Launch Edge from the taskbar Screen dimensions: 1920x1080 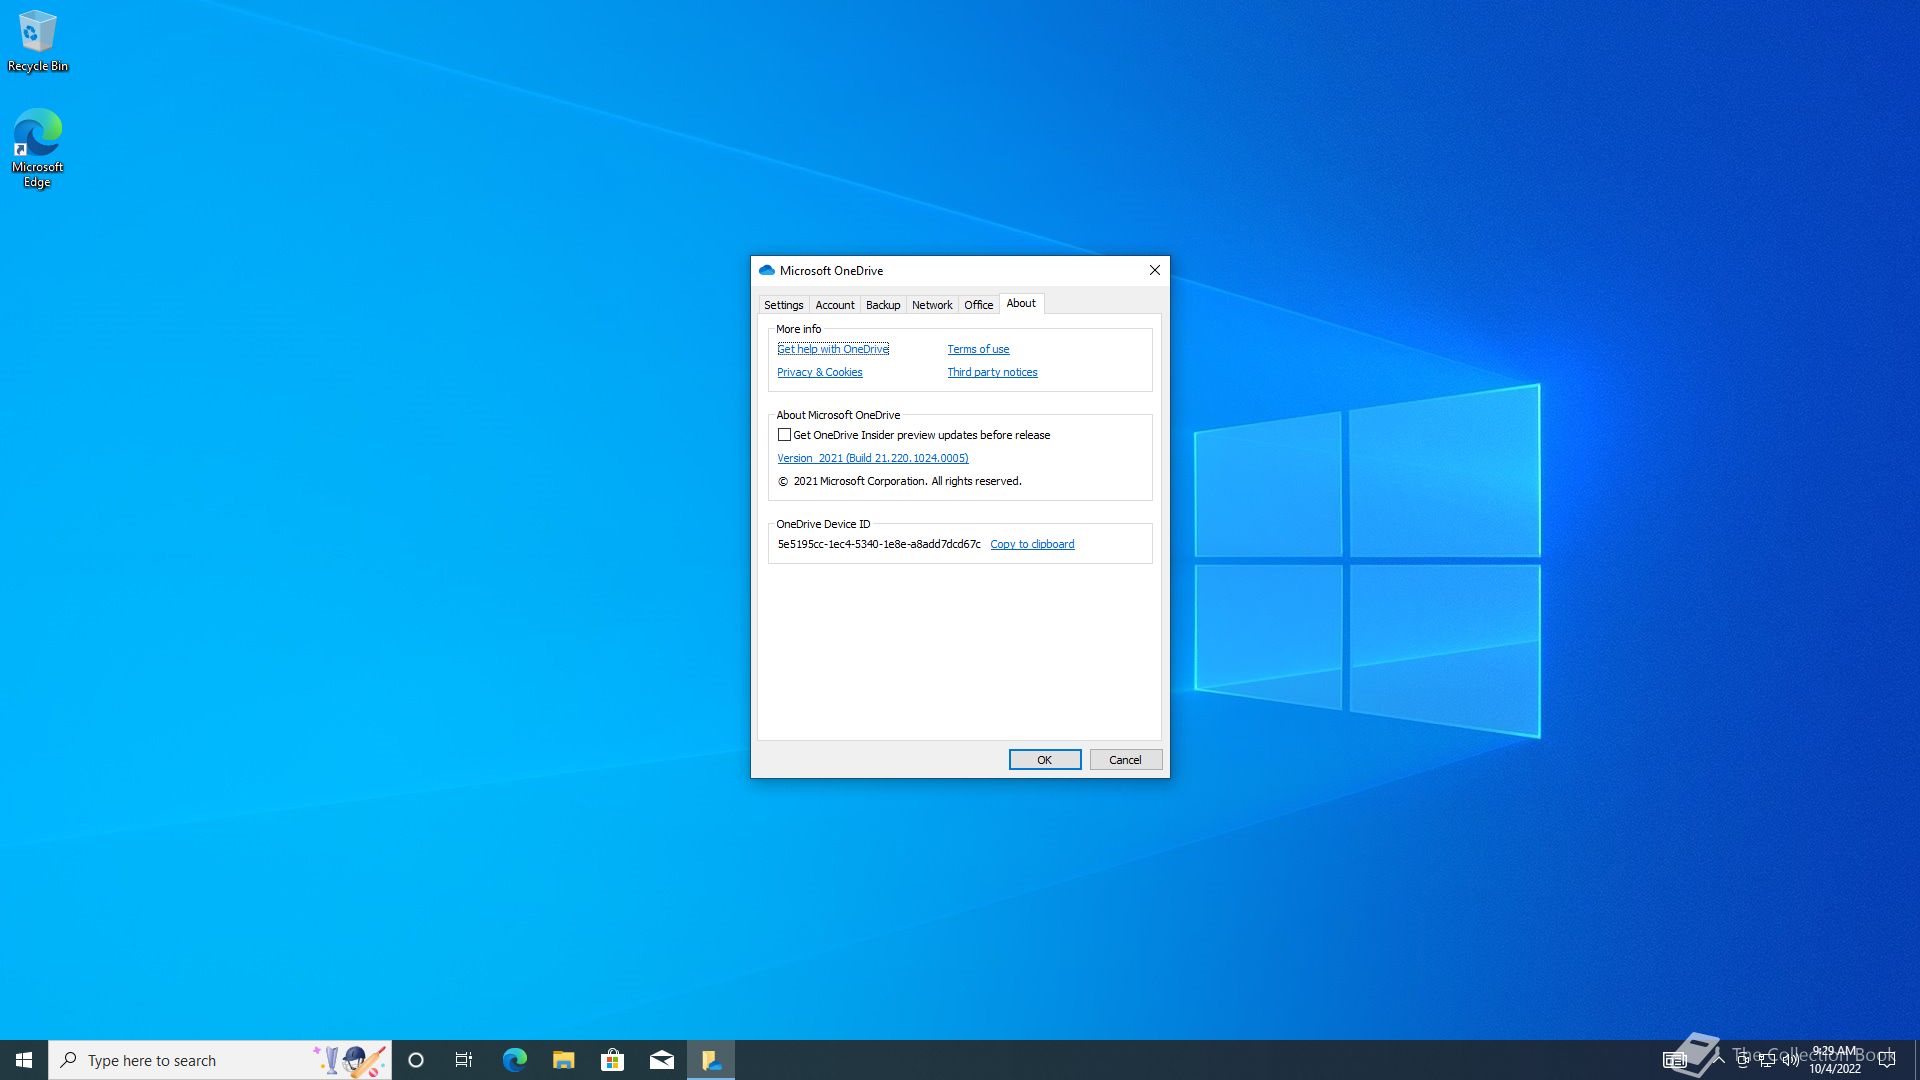[514, 1060]
